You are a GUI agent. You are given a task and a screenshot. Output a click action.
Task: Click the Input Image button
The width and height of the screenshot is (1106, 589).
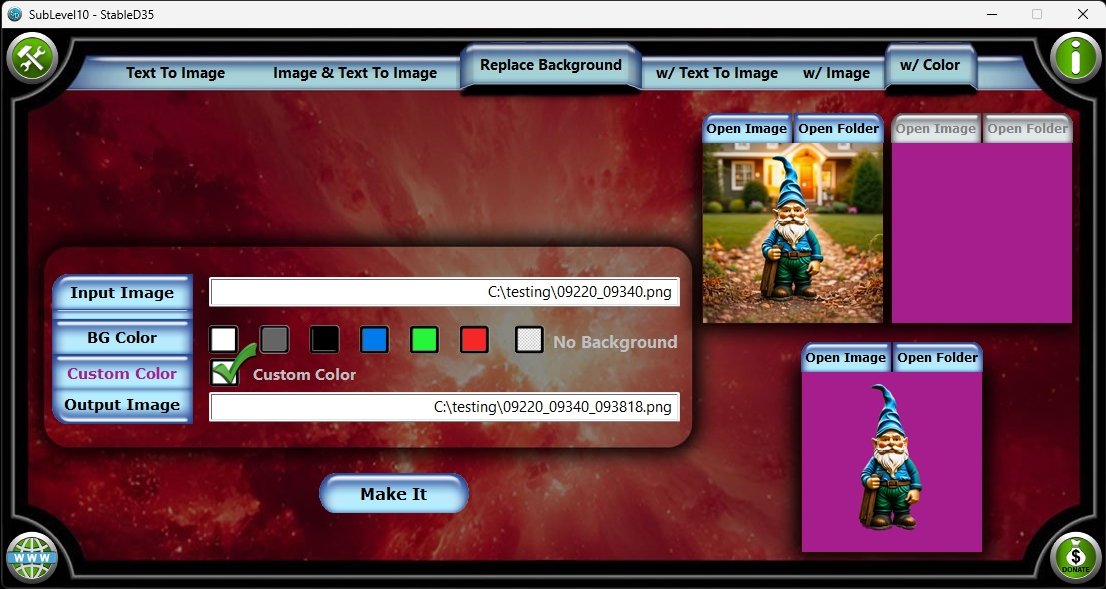coord(122,293)
